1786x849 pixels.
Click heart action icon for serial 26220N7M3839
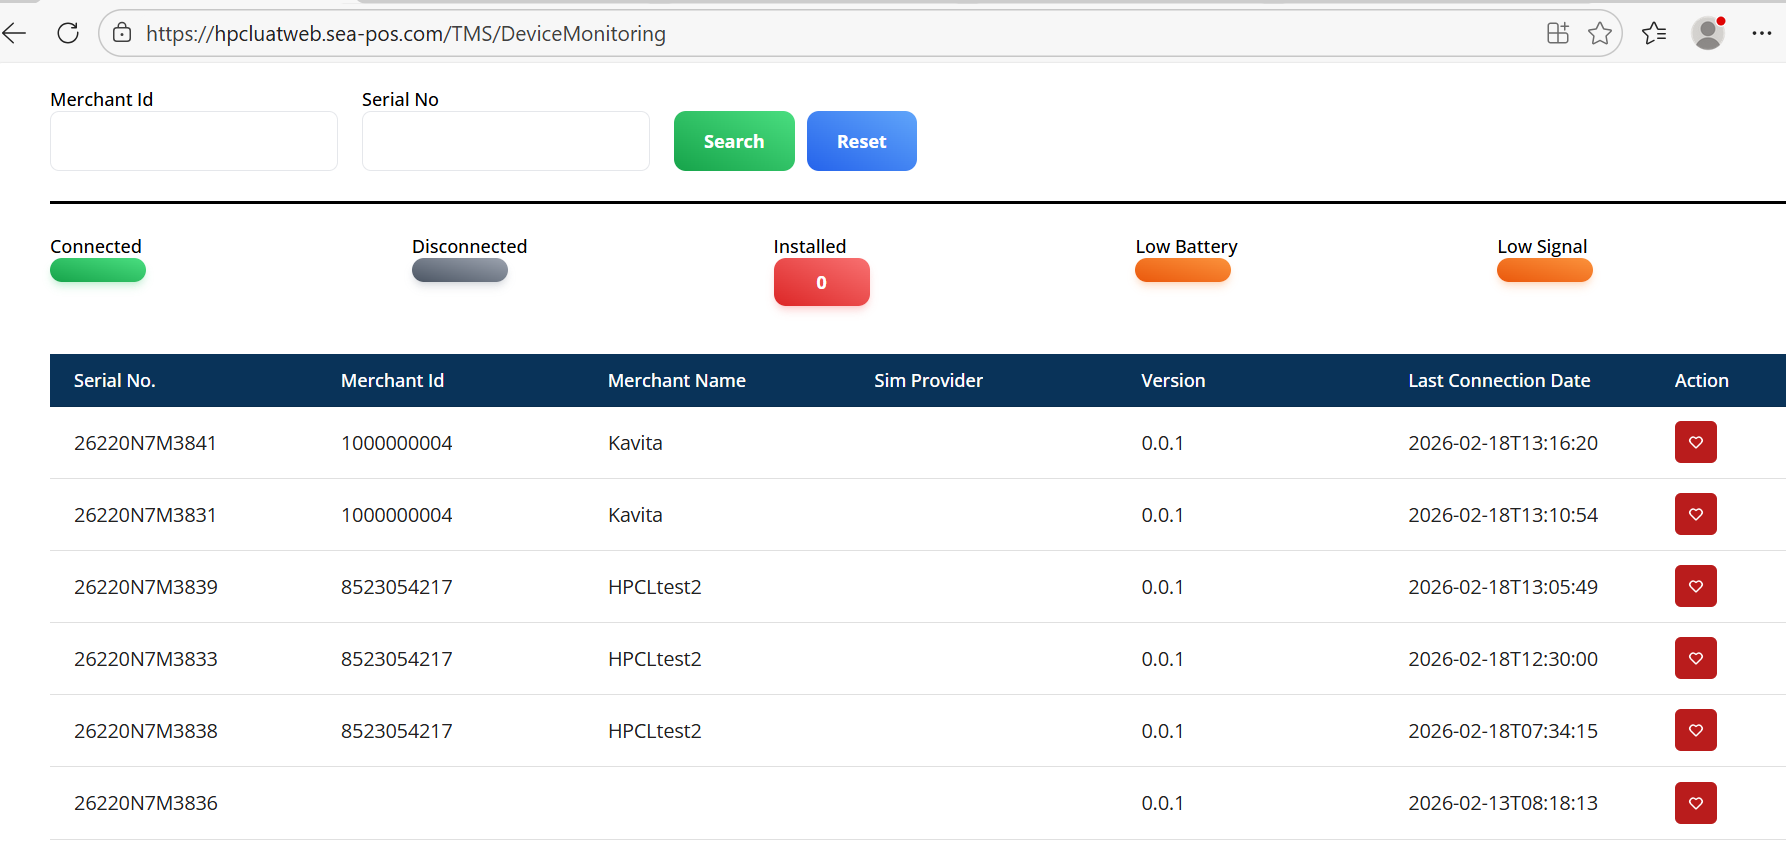[x=1695, y=586]
